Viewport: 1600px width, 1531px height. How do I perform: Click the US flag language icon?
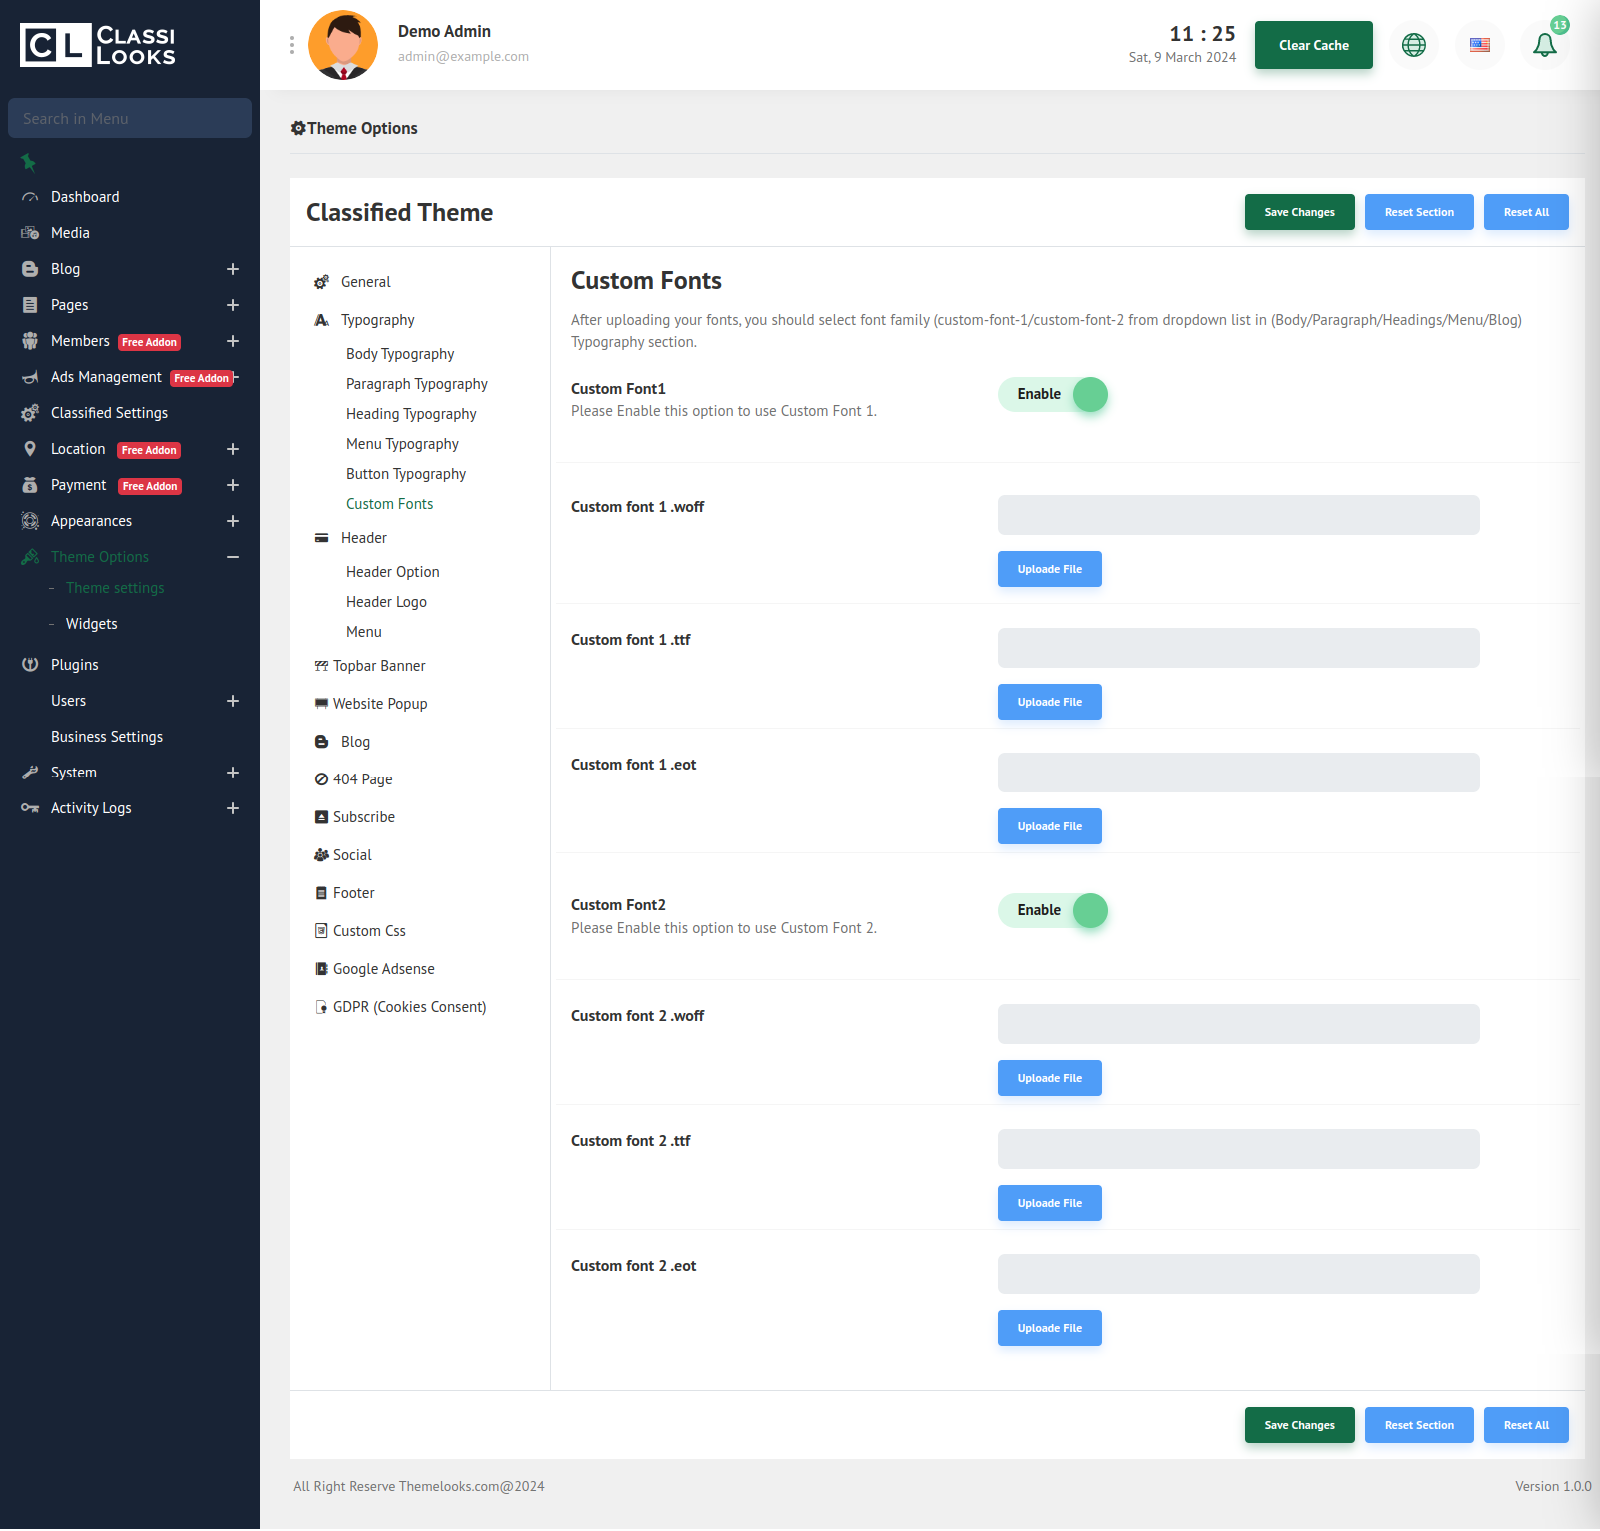(1479, 45)
